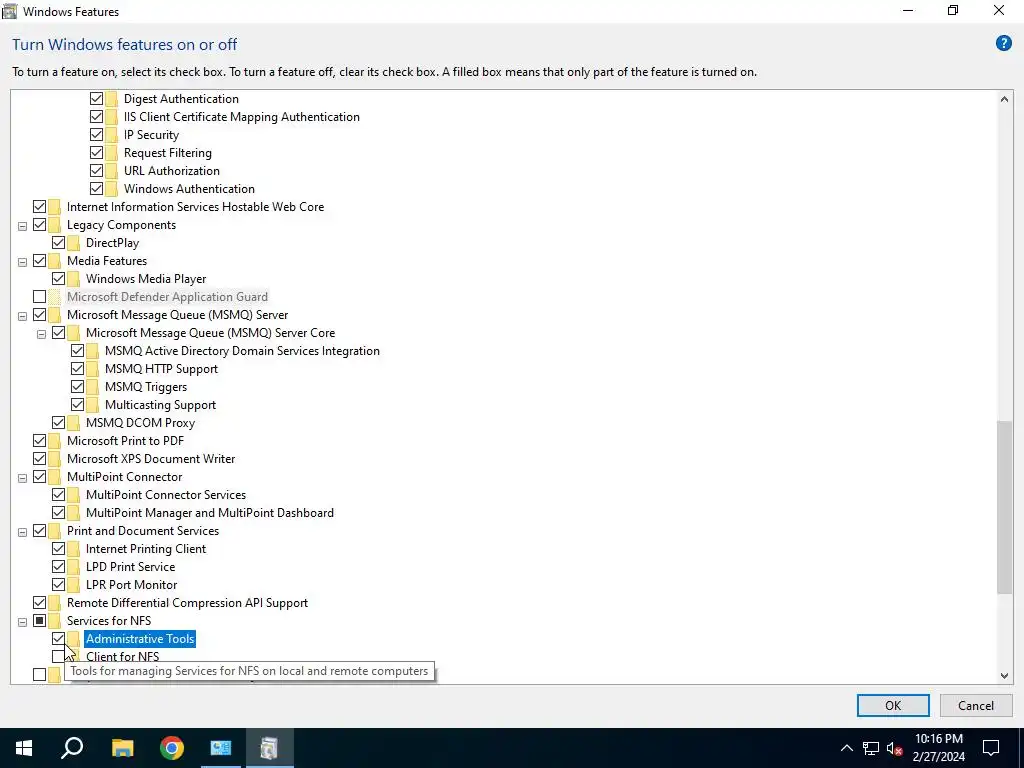Screen dimensions: 1024x768
Task: Click scrollbar down arrow
Action: coord(1004,675)
